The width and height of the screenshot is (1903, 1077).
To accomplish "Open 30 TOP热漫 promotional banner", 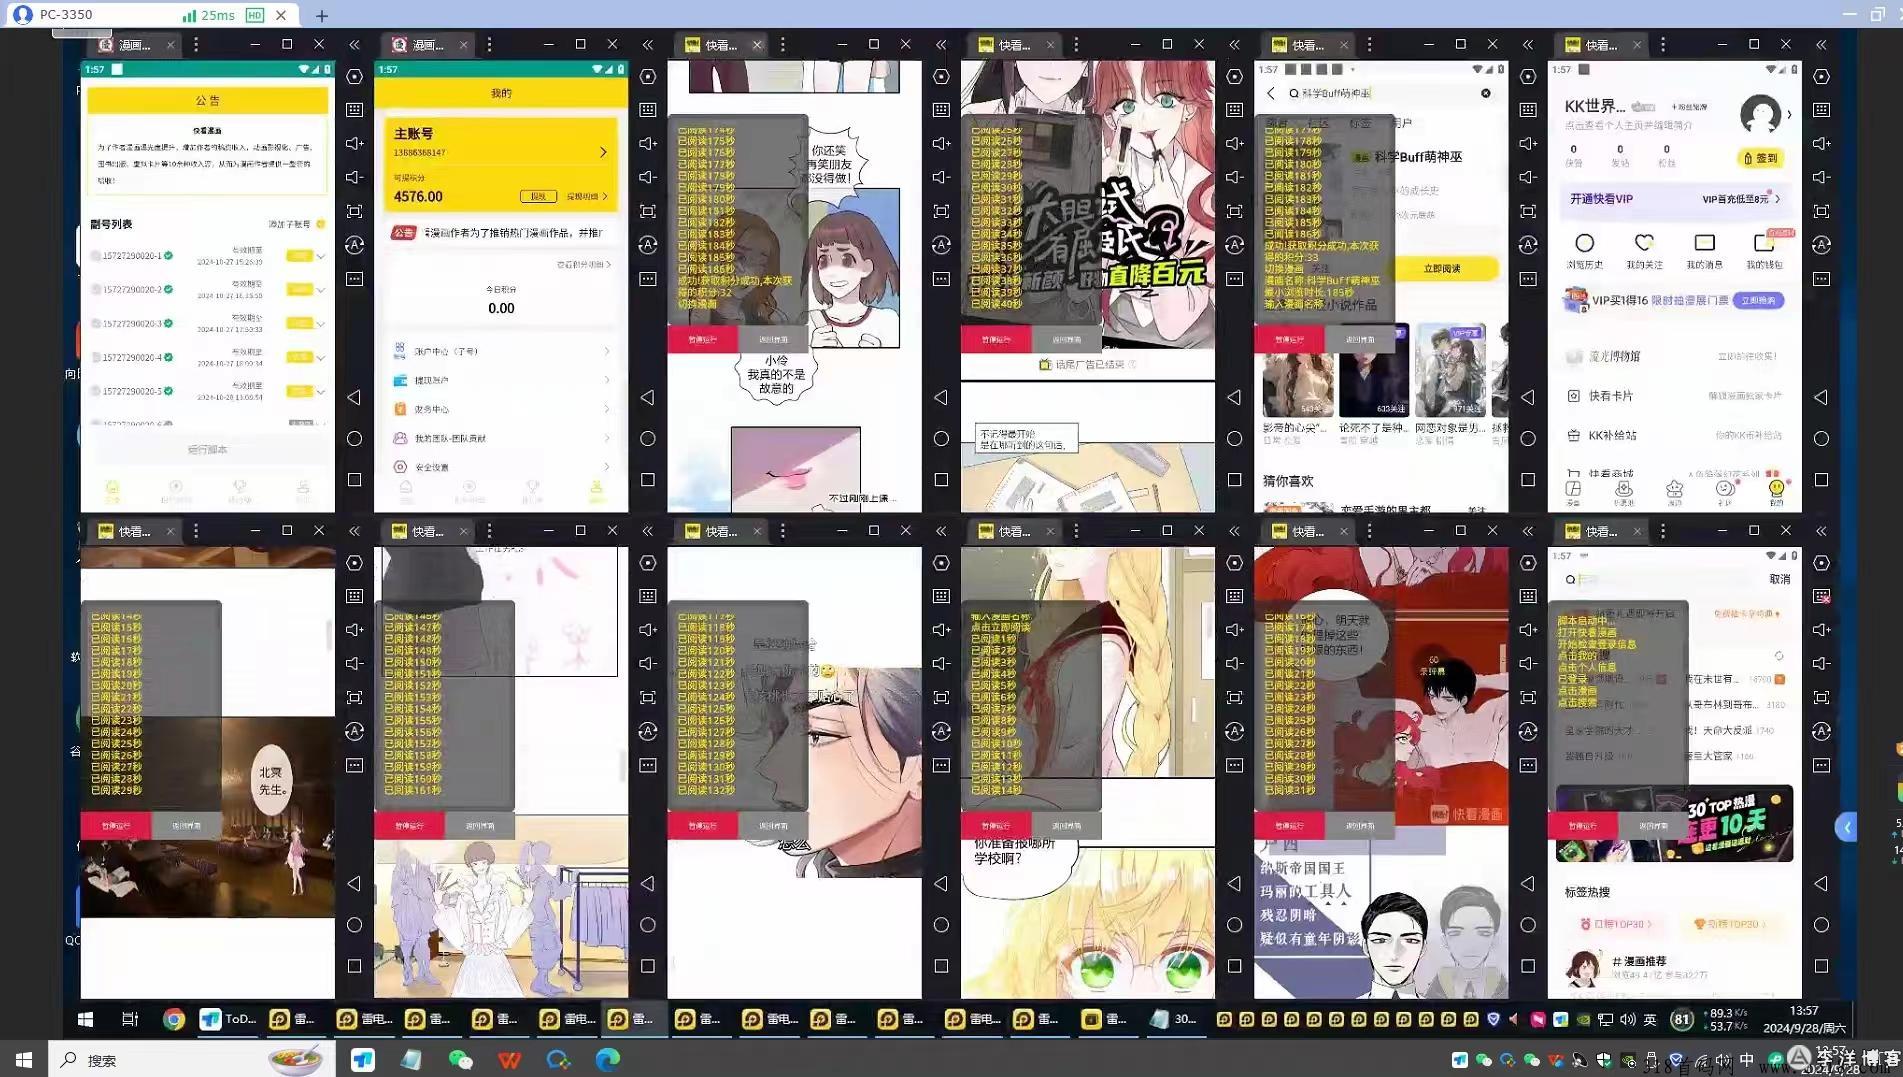I will [1675, 823].
